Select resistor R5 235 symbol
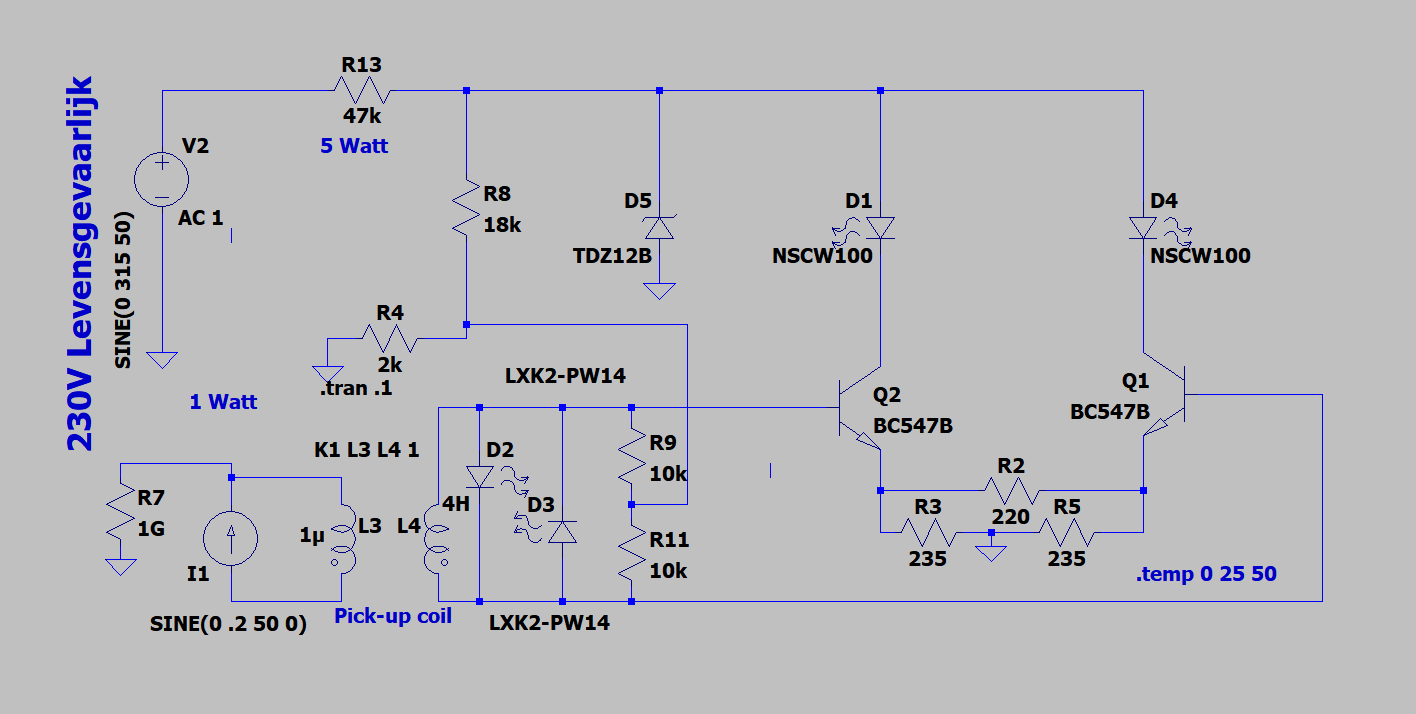This screenshot has height=714, width=1416. click(1066, 532)
